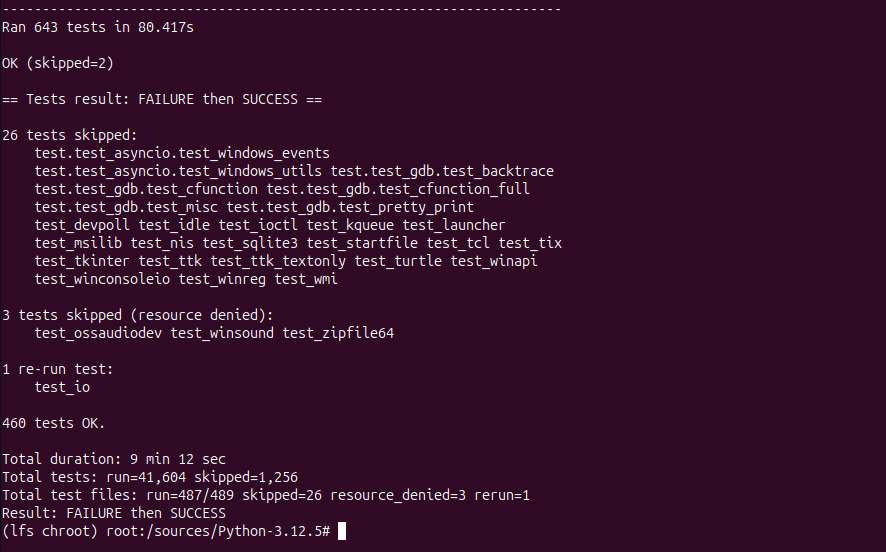Click test_launcher in the skipped tests
Image resolution: width=886 pixels, height=552 pixels.
coord(454,225)
